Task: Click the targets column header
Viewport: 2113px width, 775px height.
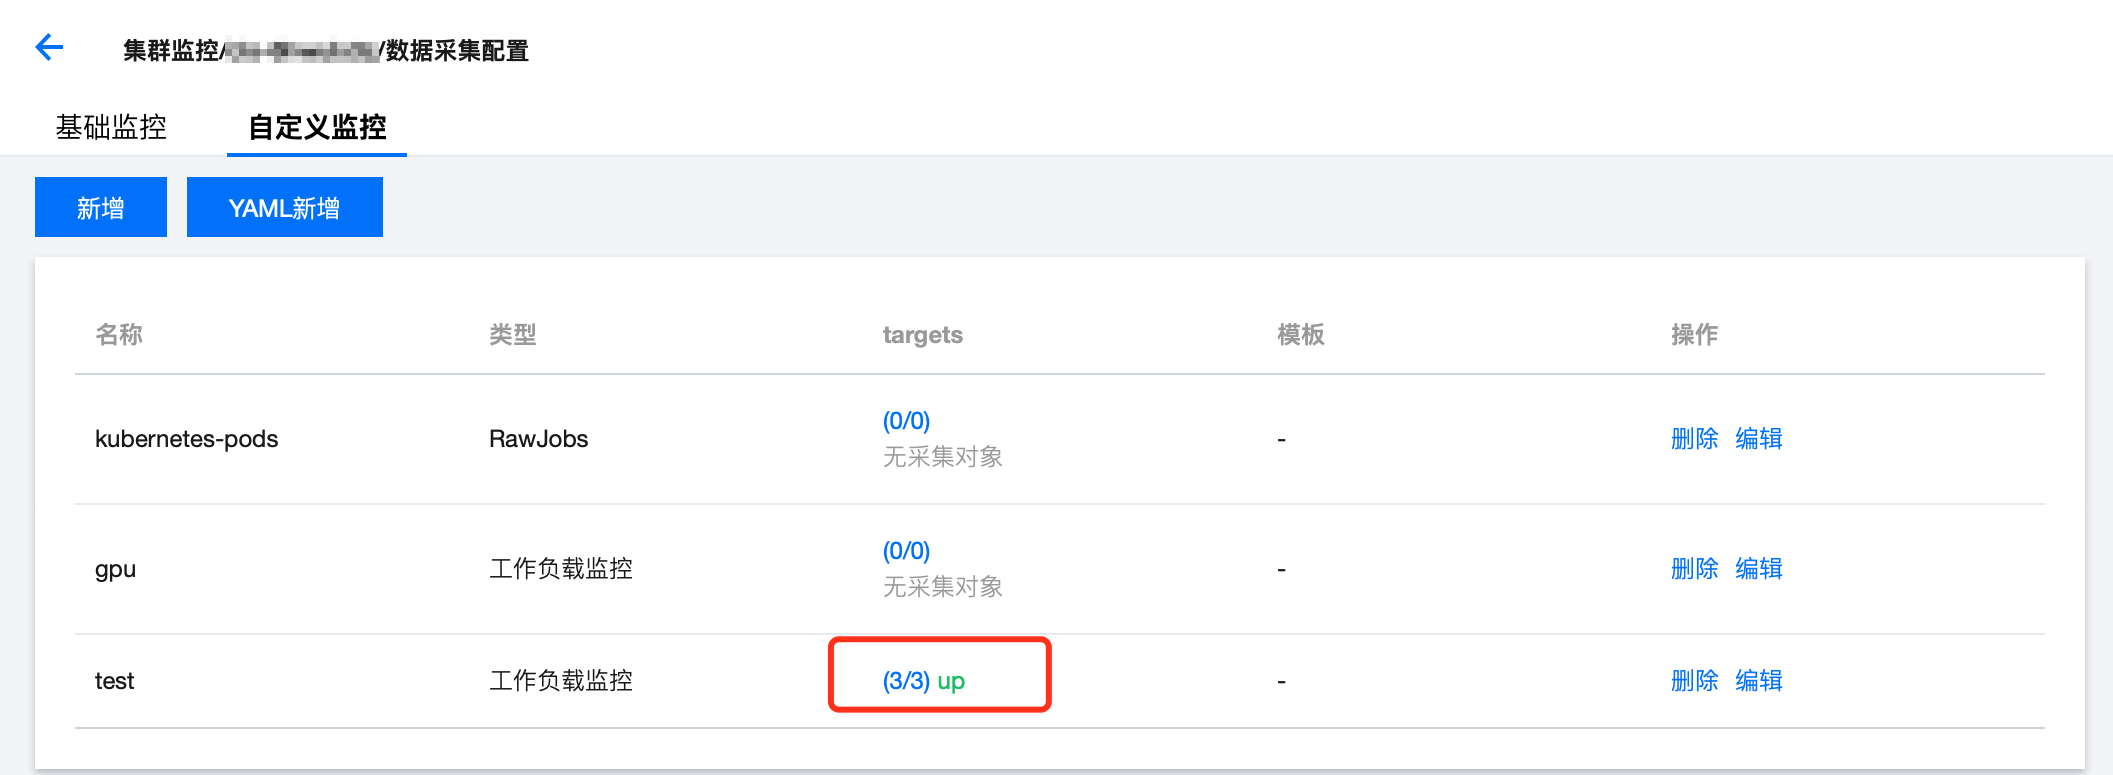Action: pyautogui.click(x=922, y=335)
